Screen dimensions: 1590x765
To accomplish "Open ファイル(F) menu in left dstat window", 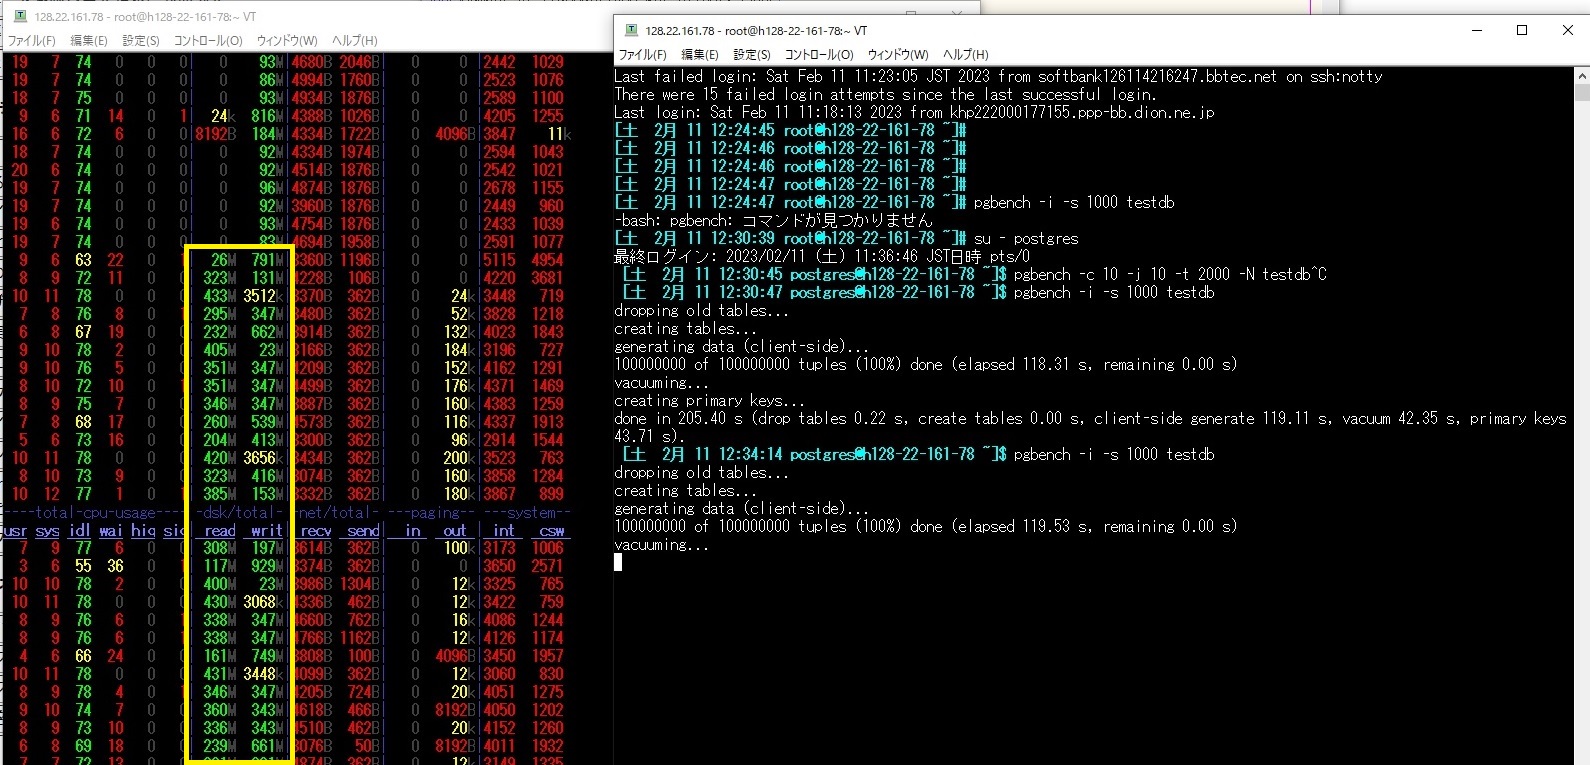I will coord(31,41).
